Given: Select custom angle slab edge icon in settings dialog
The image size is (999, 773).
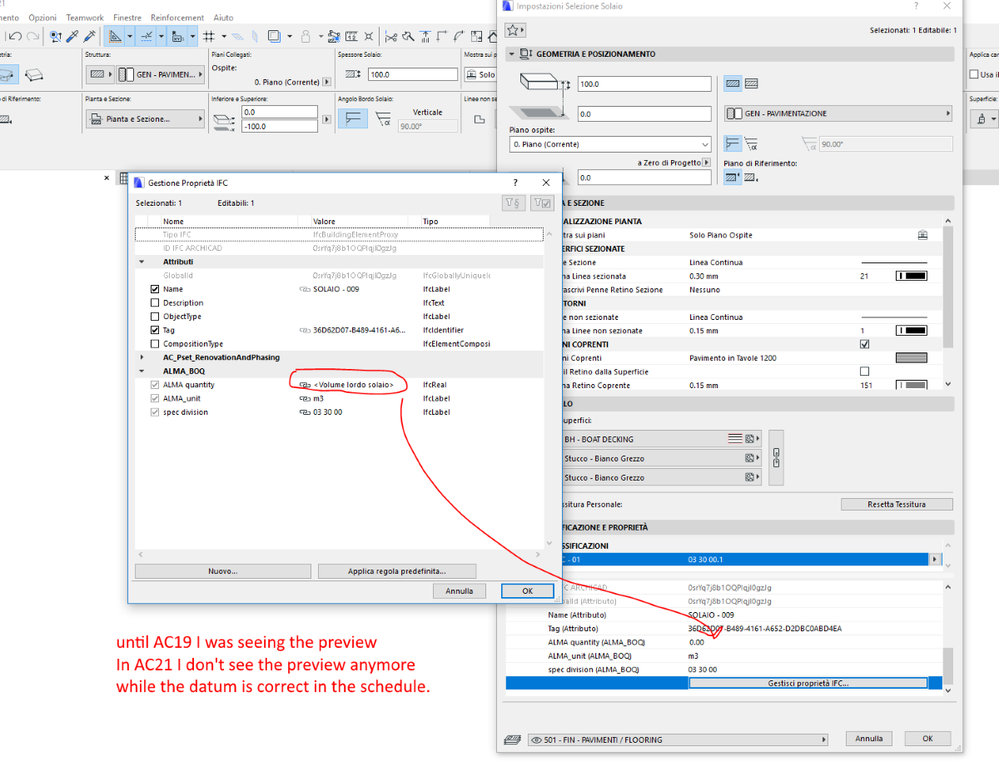Looking at the screenshot, I should click(x=751, y=144).
